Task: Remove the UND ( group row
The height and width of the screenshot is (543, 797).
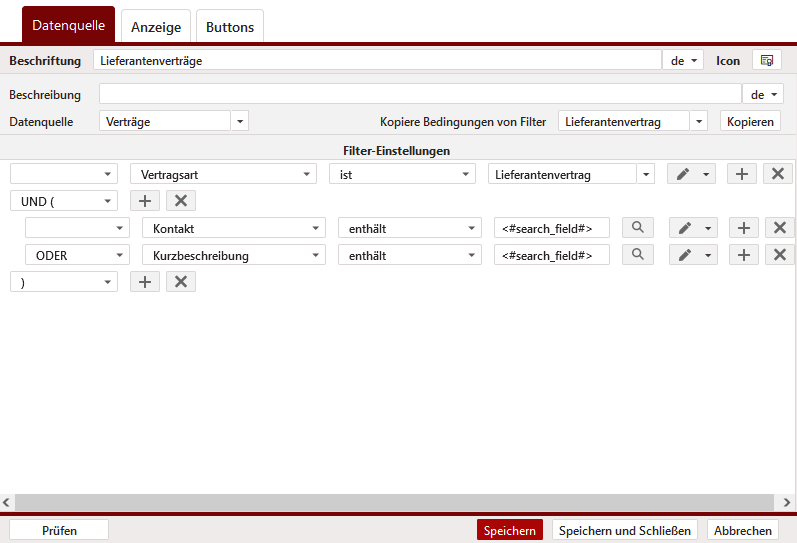Action: (181, 201)
